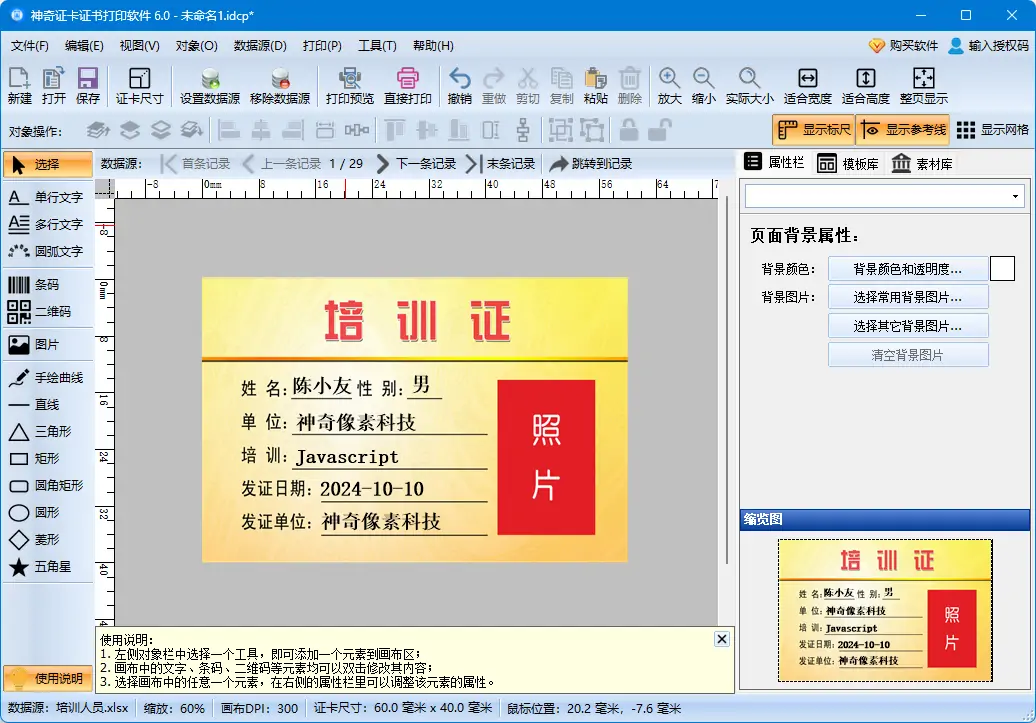The image size is (1036, 723).
Task: Open 打印预览 print preview
Action: (349, 85)
